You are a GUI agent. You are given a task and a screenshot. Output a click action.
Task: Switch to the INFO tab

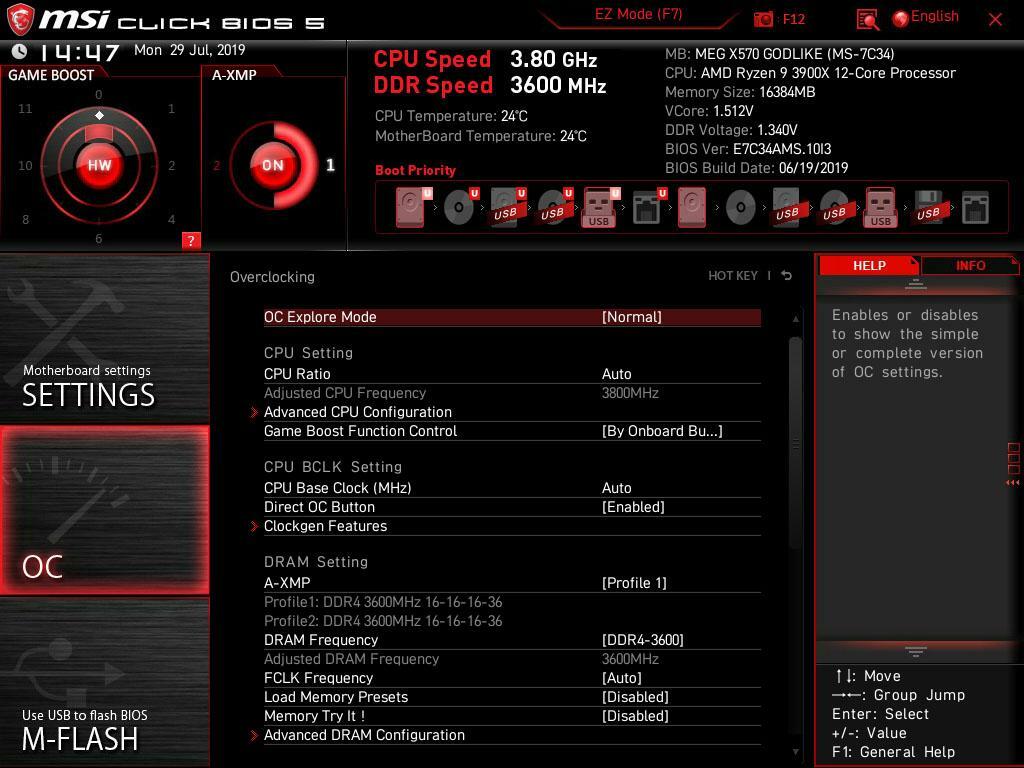970,265
